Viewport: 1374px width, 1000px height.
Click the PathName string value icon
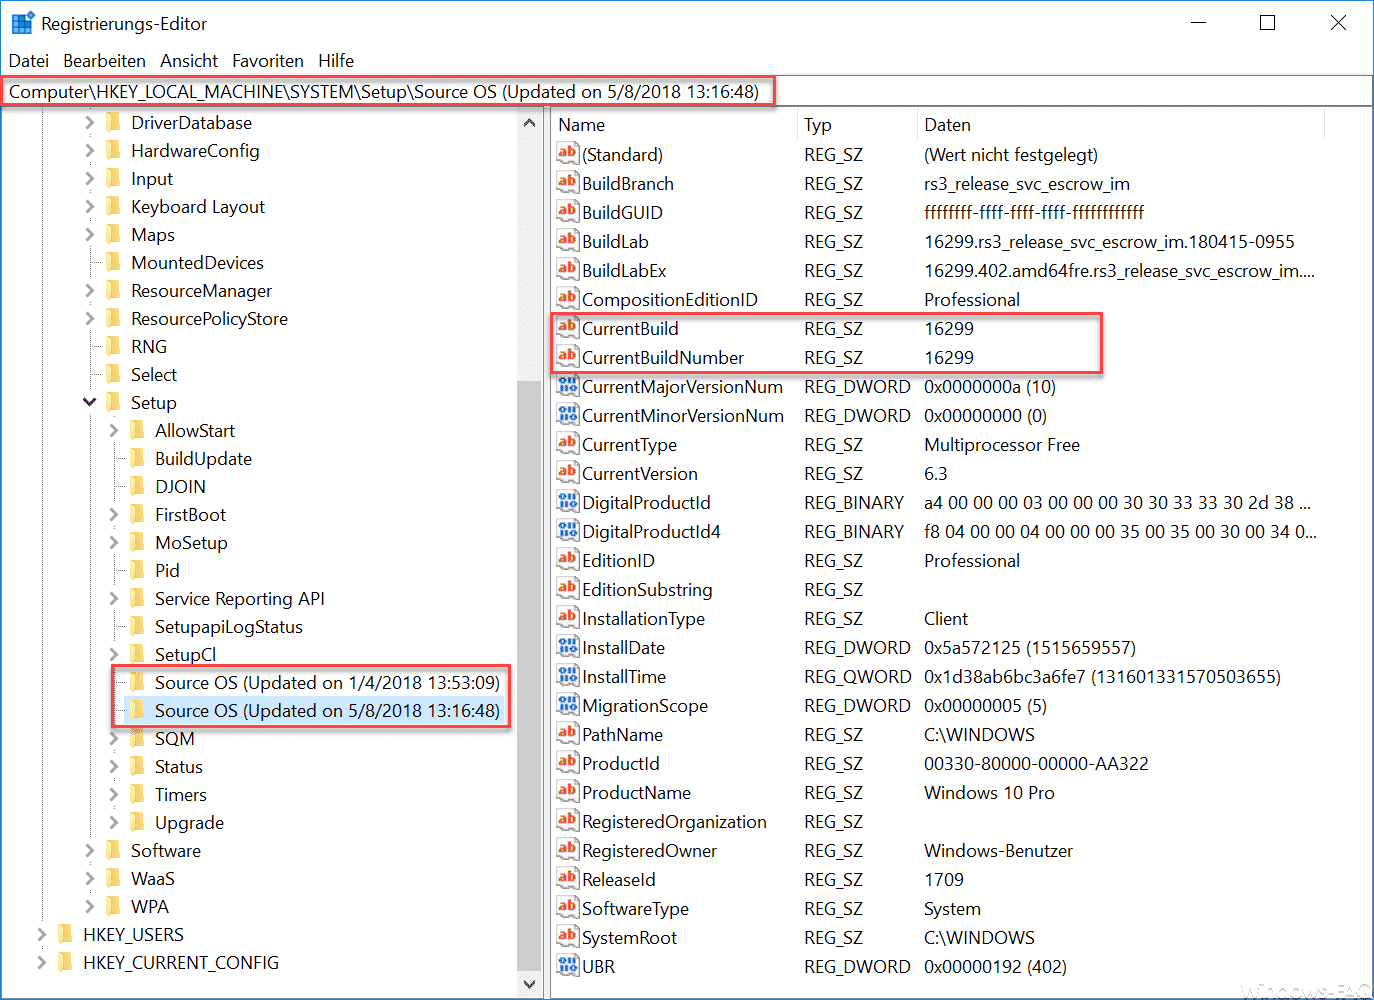pos(568,734)
